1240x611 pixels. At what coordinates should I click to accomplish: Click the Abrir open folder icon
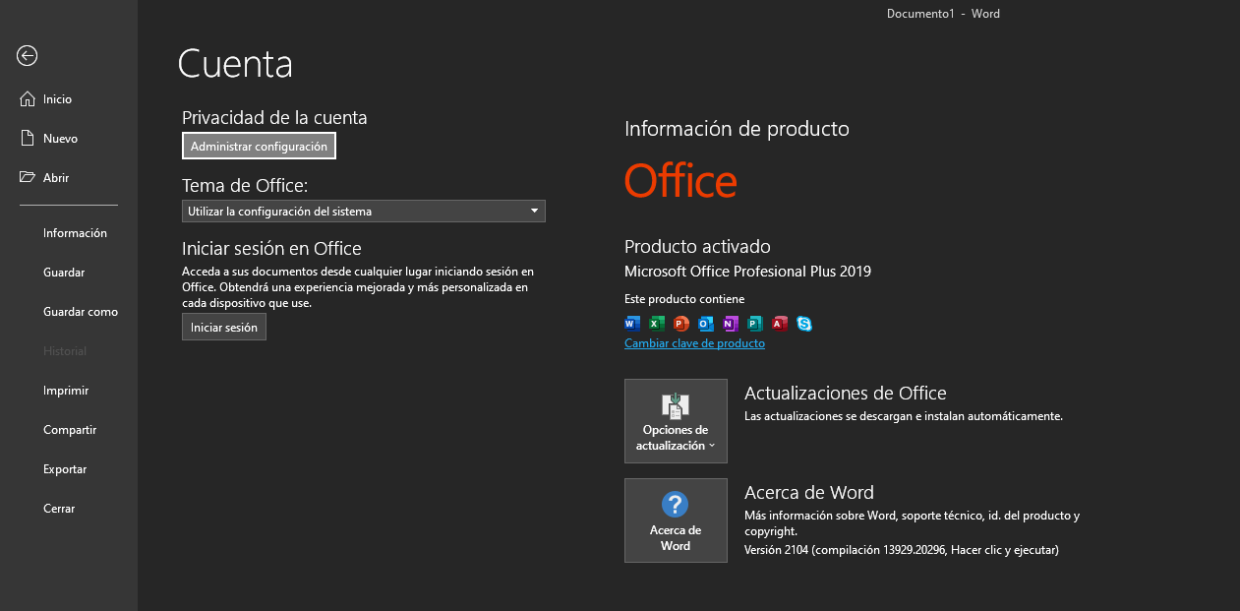click(27, 177)
